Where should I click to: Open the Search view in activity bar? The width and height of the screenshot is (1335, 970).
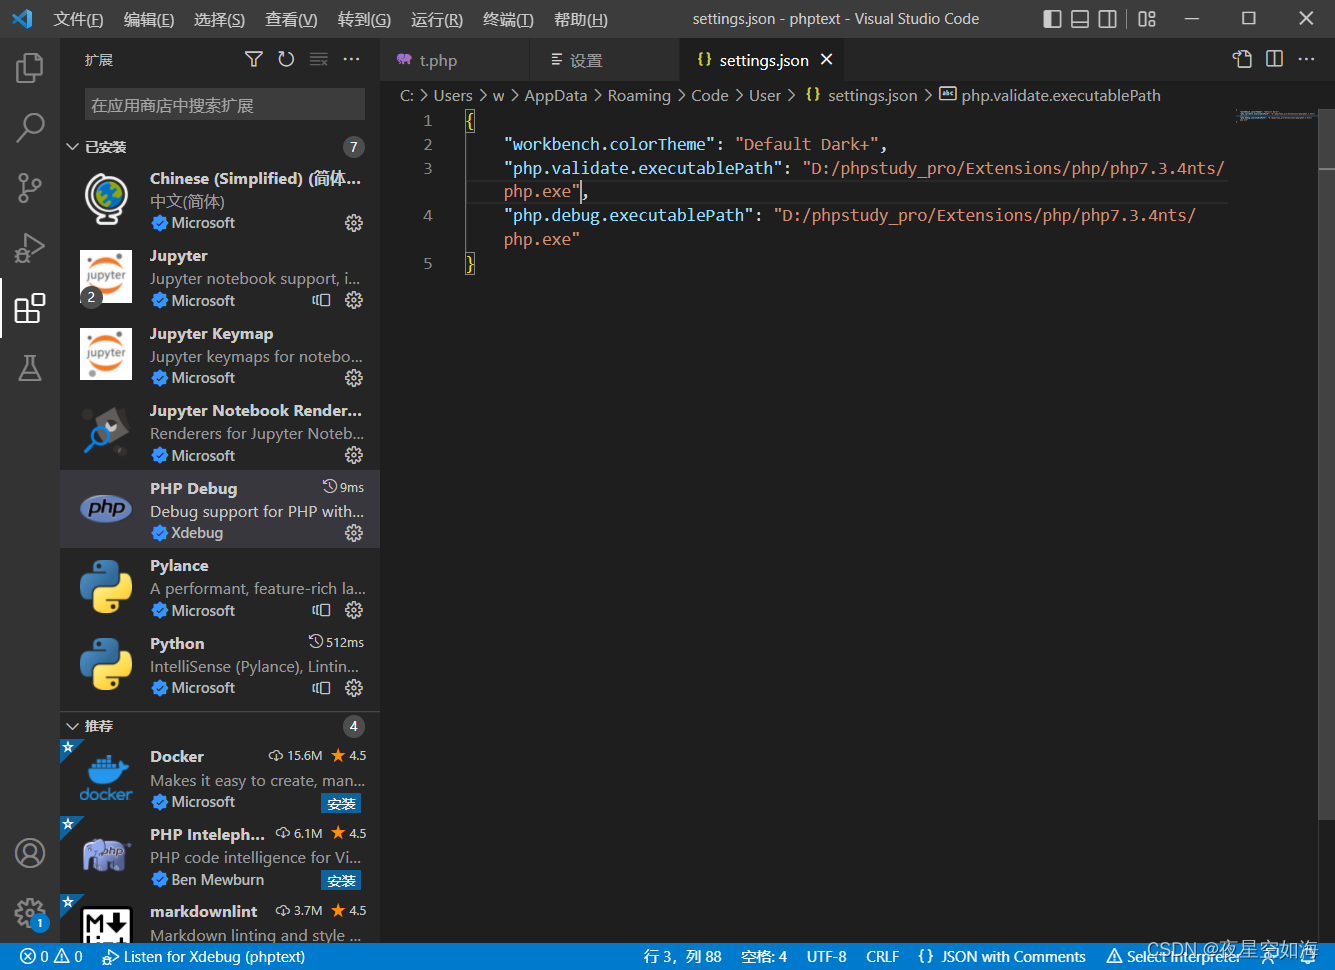click(30, 127)
